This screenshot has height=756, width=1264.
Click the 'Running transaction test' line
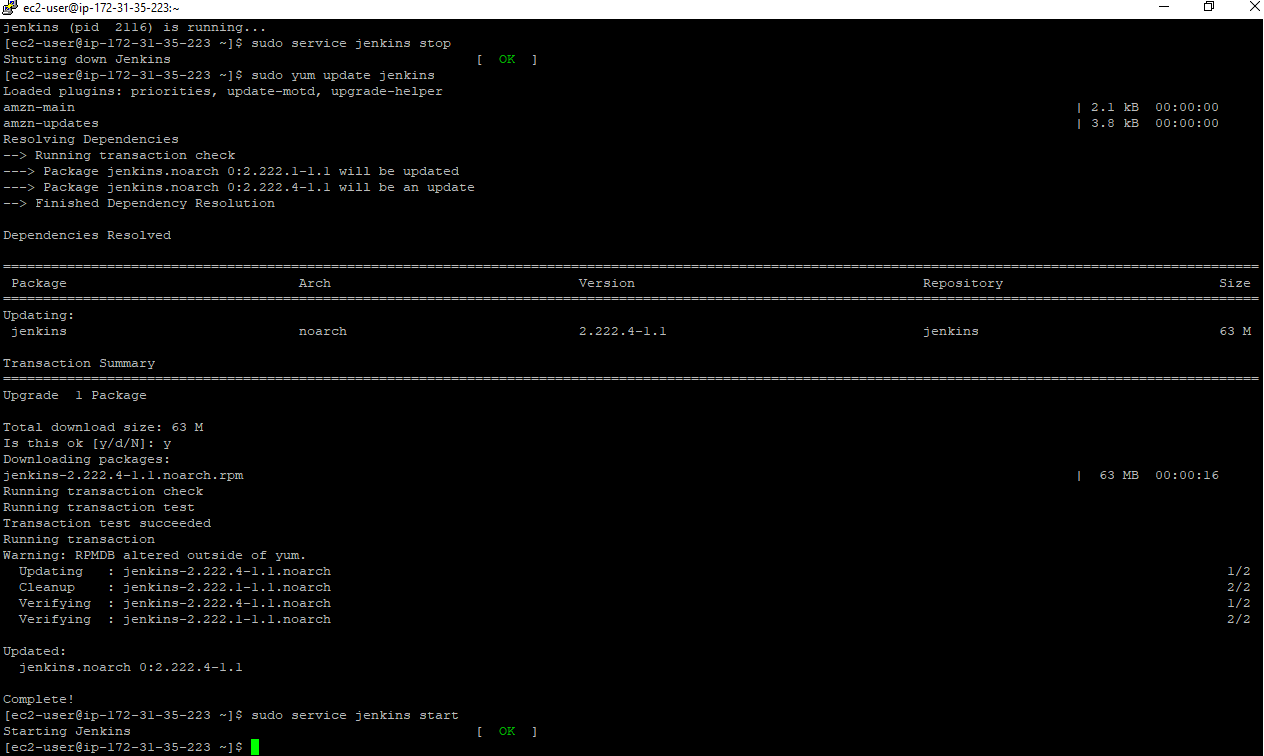tap(99, 508)
